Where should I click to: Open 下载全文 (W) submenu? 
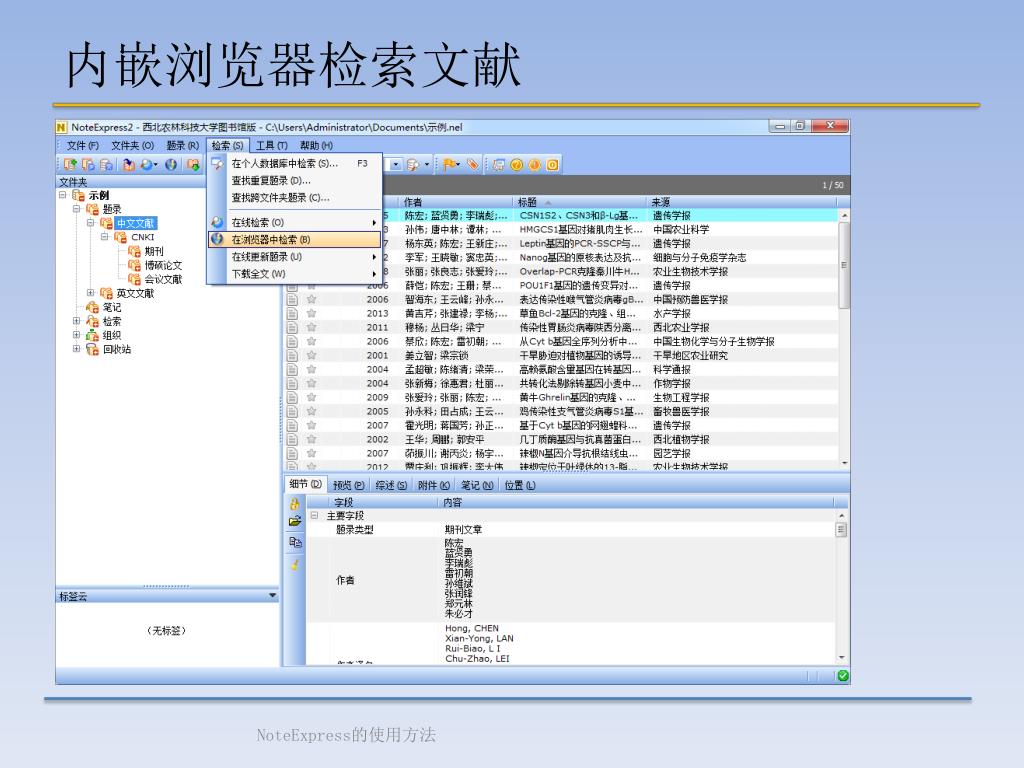tap(295, 274)
